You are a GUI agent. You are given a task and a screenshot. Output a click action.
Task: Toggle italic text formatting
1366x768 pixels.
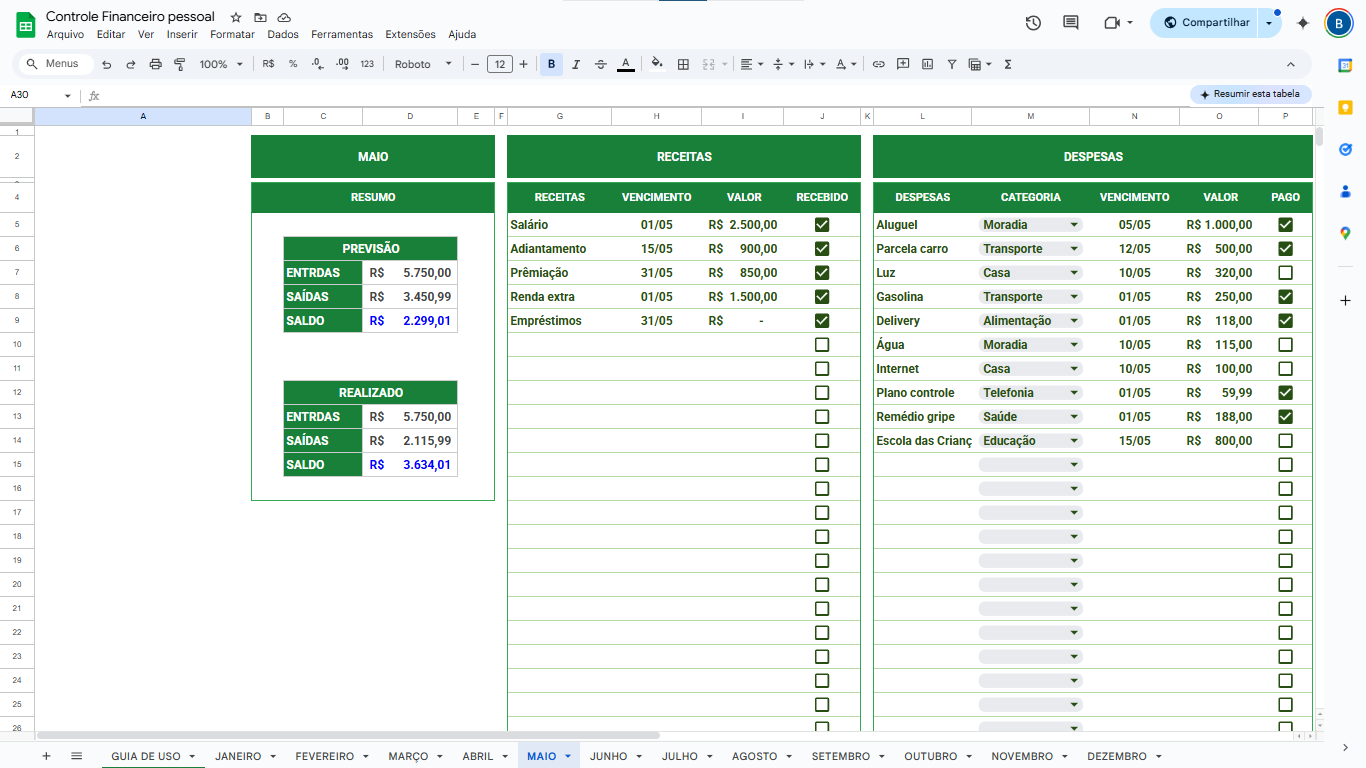pyautogui.click(x=576, y=64)
